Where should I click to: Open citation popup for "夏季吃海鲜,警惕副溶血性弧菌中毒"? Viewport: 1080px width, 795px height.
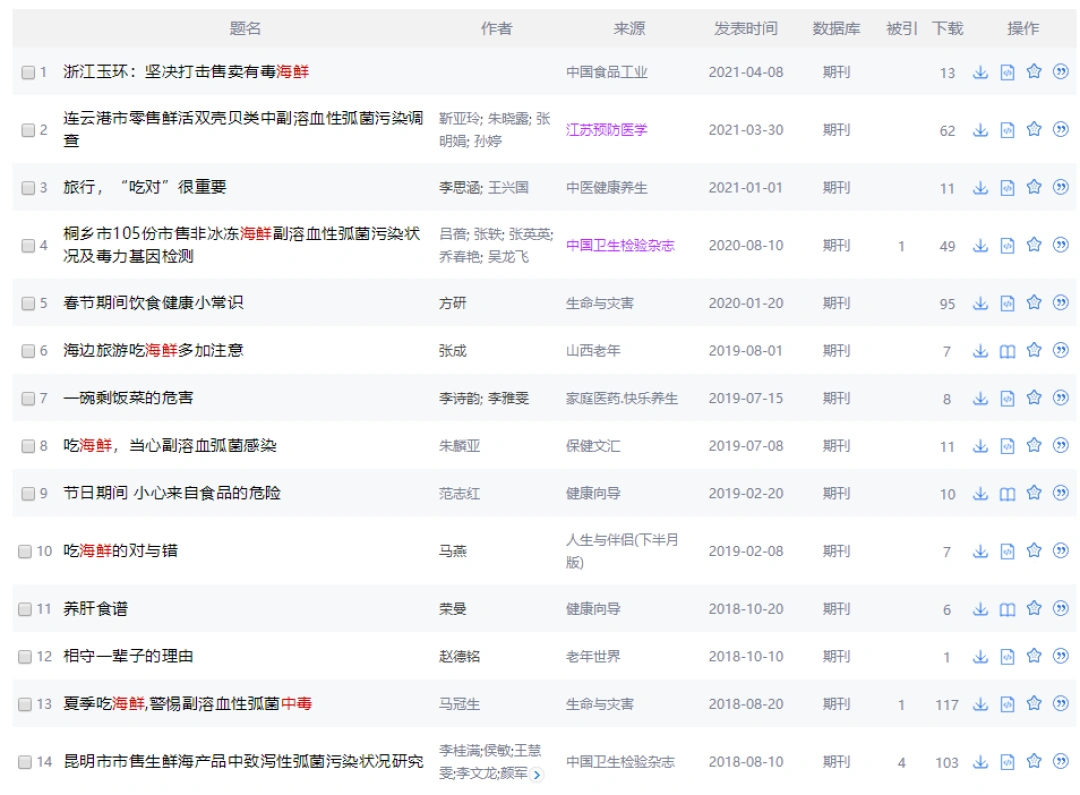click(1060, 704)
